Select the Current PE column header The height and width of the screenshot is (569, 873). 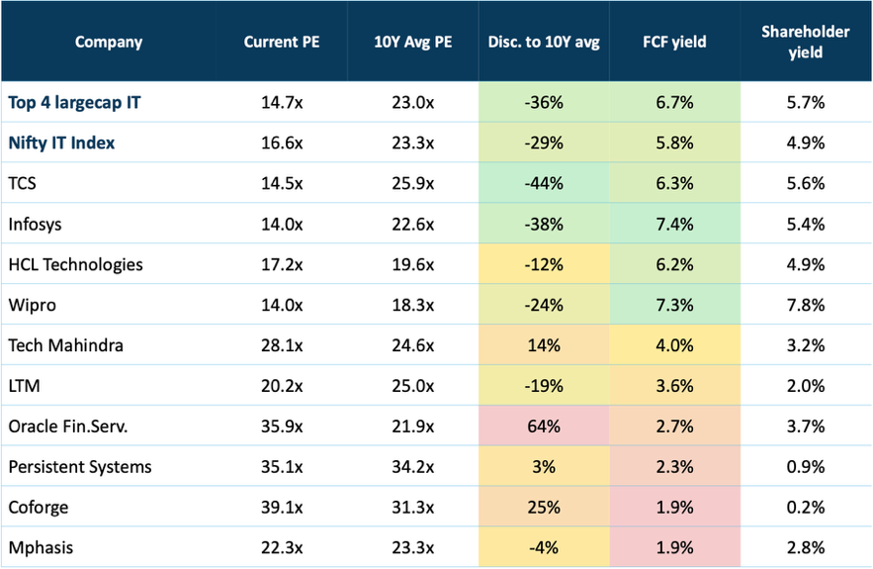pyautogui.click(x=282, y=42)
